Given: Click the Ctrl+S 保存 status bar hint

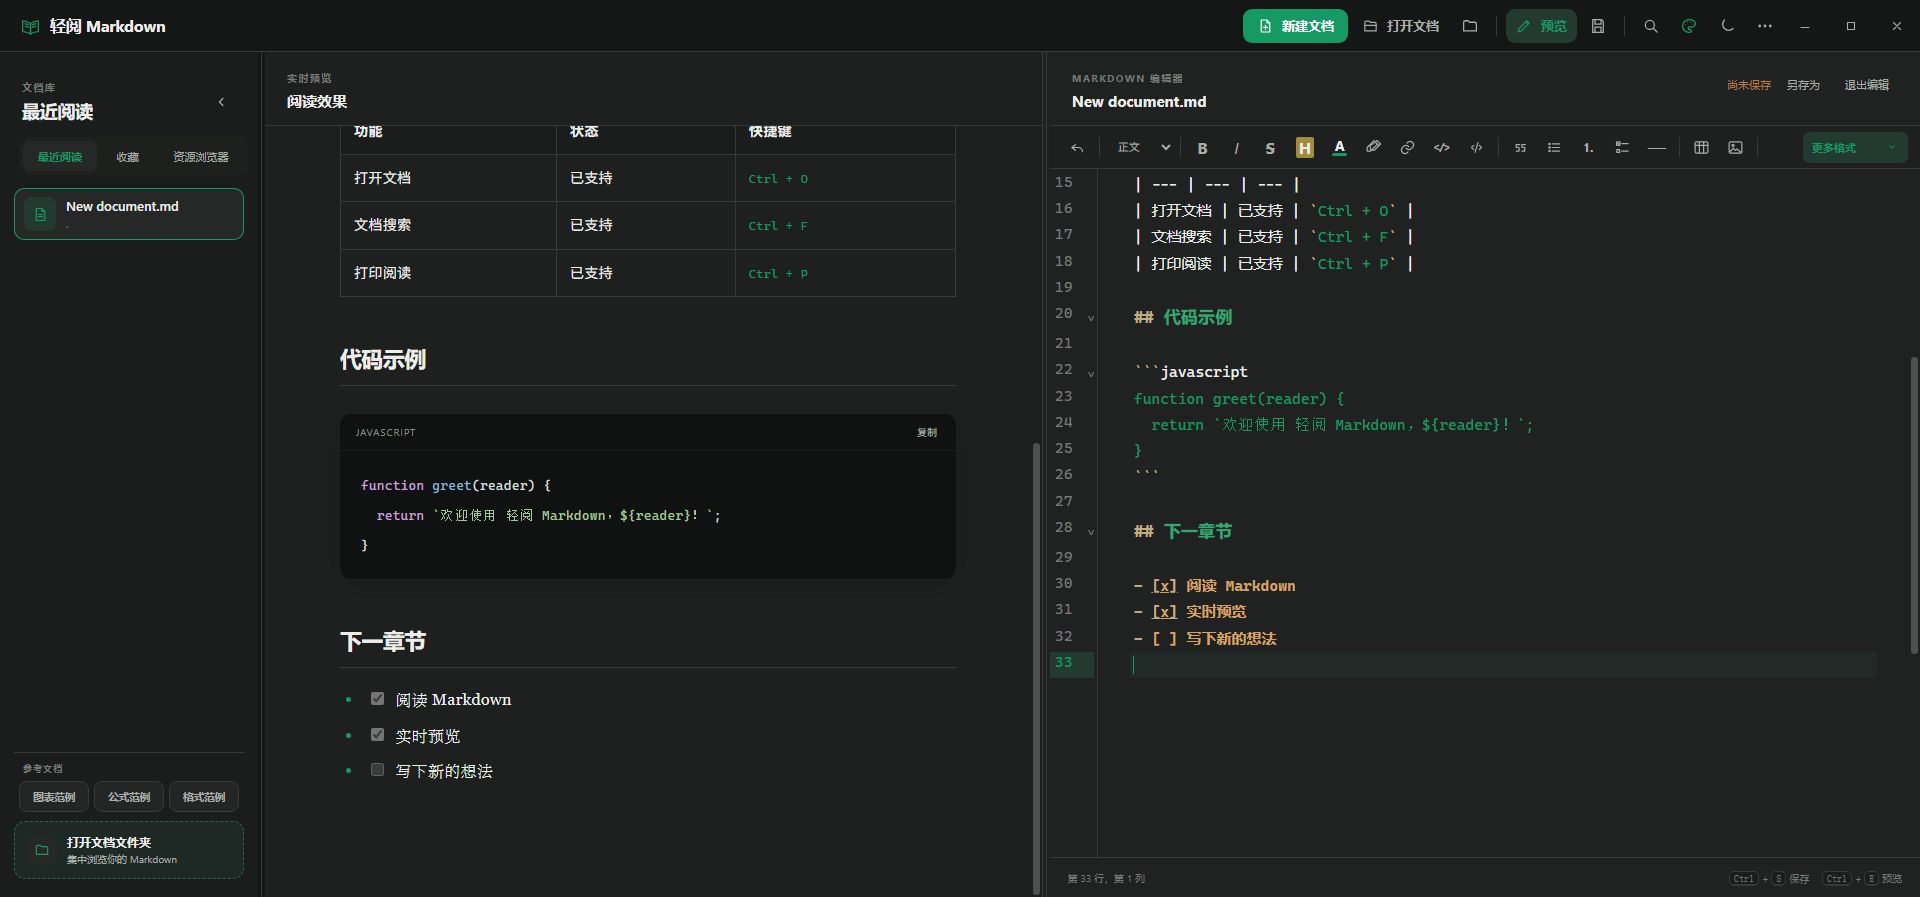Looking at the screenshot, I should click(1770, 879).
